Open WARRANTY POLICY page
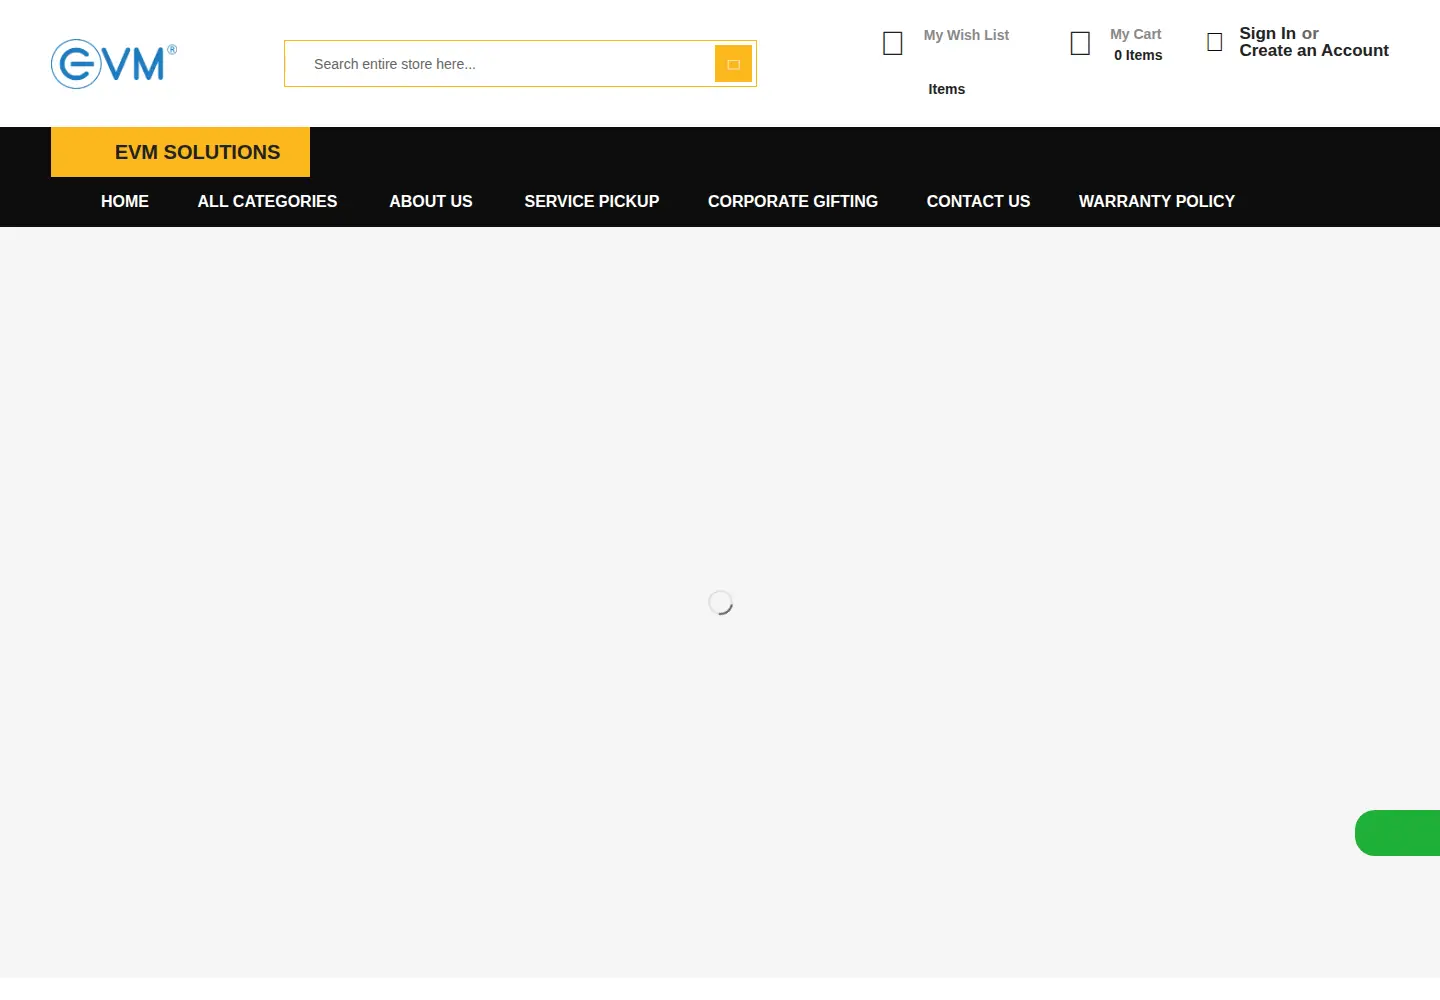Screen dimensions: 1440x1000 pyautogui.click(x=1157, y=201)
